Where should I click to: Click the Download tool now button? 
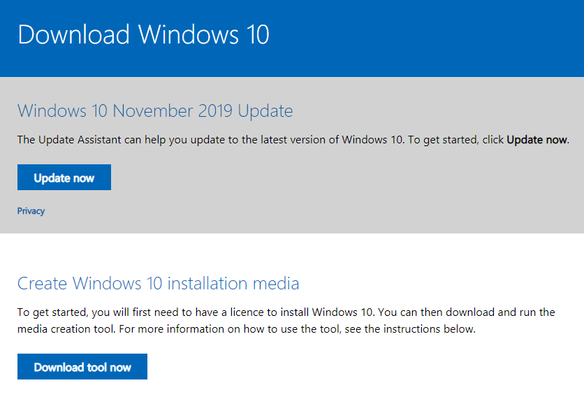pos(82,367)
